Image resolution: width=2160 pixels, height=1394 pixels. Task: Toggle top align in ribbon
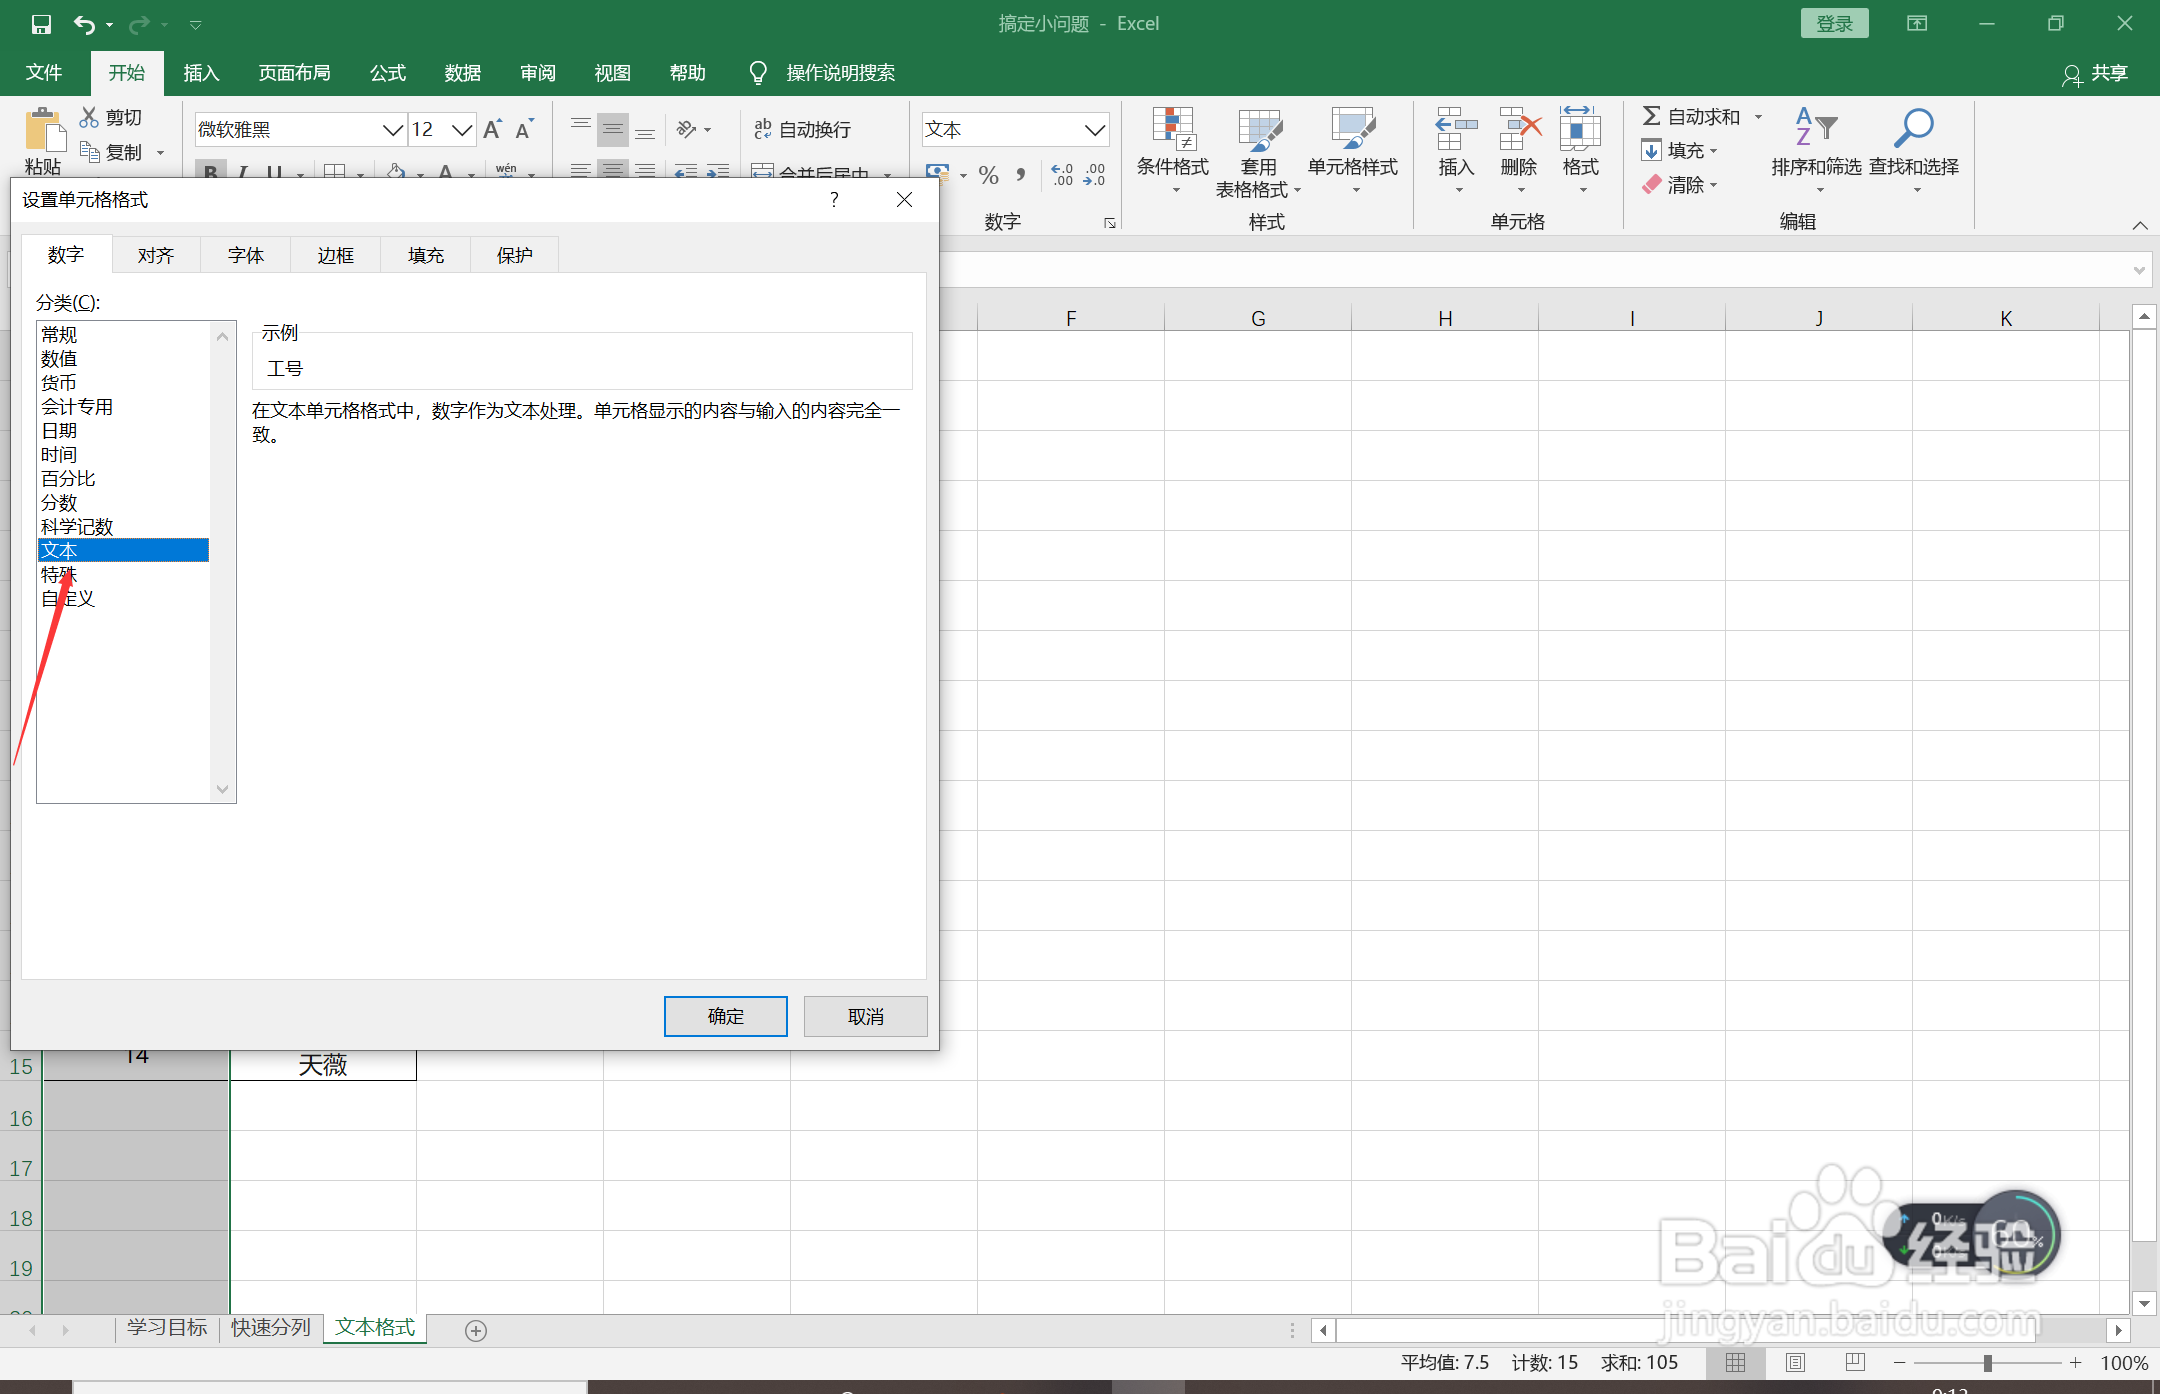click(x=581, y=129)
